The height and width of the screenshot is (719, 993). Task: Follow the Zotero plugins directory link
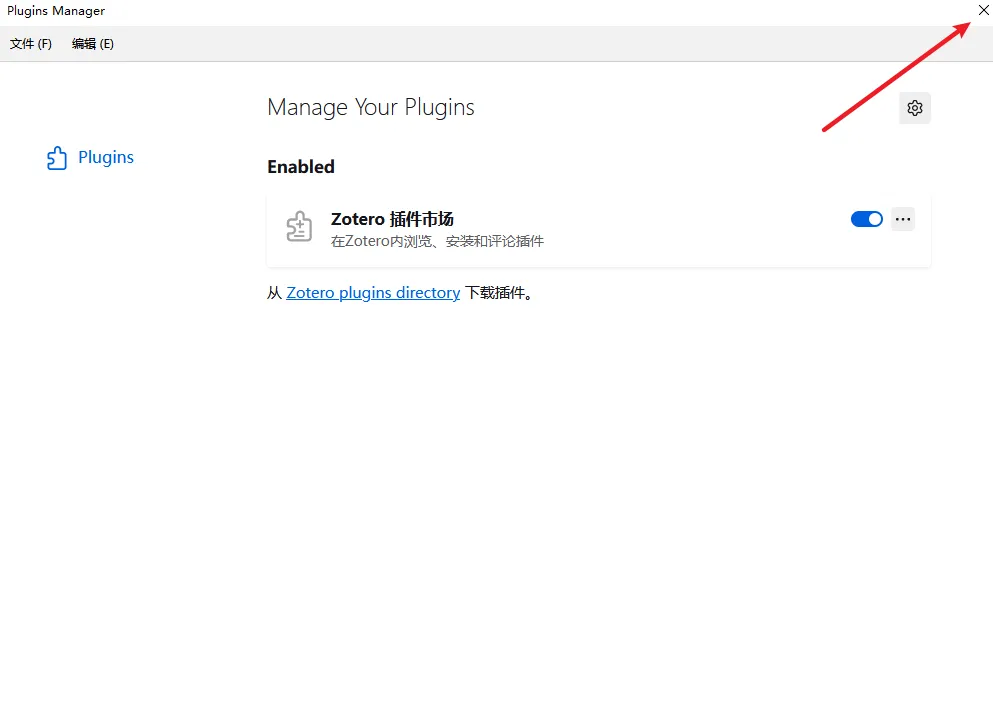coord(373,293)
